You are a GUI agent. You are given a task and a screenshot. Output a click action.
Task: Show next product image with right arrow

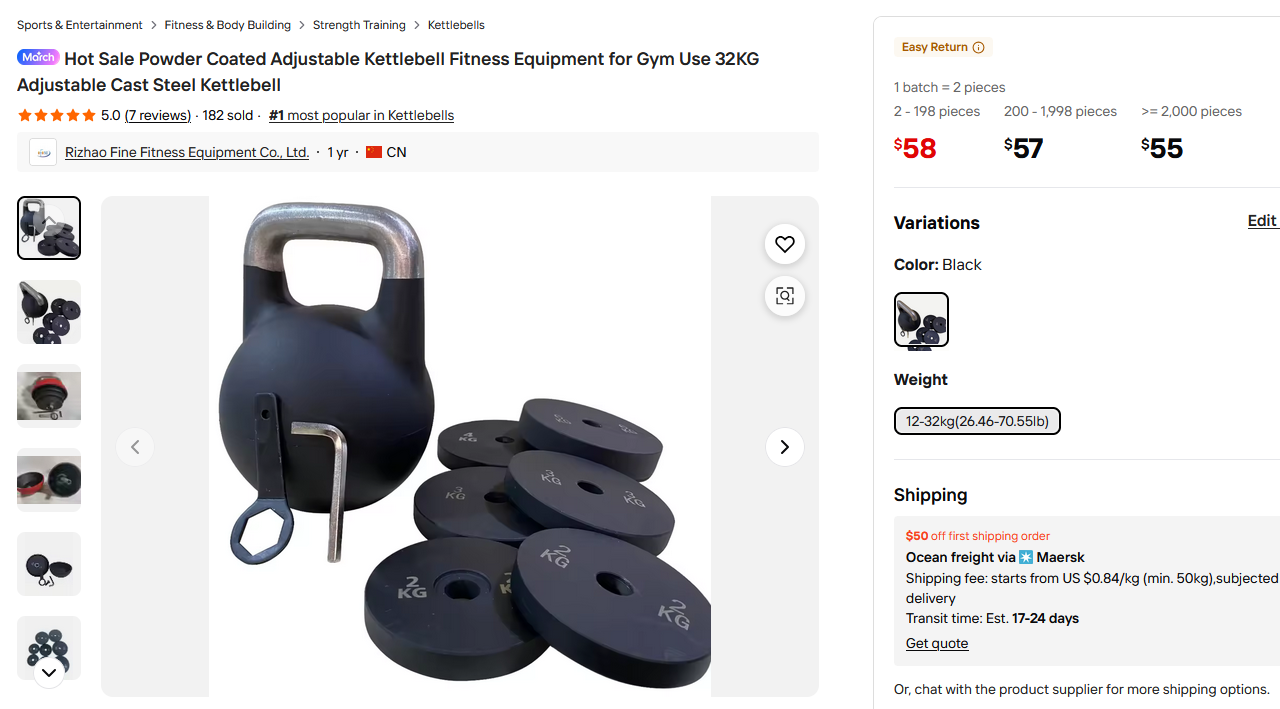pyautogui.click(x=785, y=447)
